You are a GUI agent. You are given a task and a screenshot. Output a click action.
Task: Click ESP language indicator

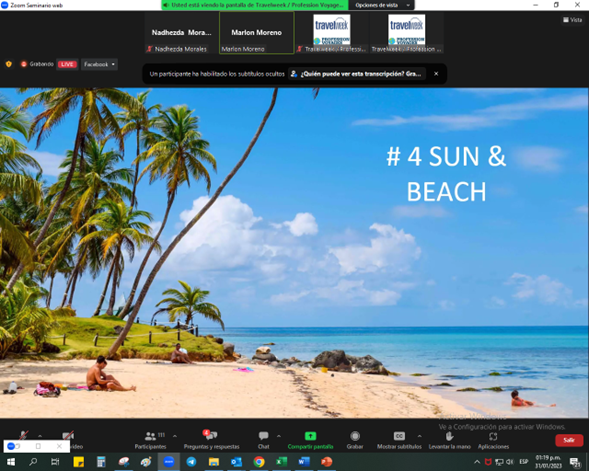tap(524, 462)
